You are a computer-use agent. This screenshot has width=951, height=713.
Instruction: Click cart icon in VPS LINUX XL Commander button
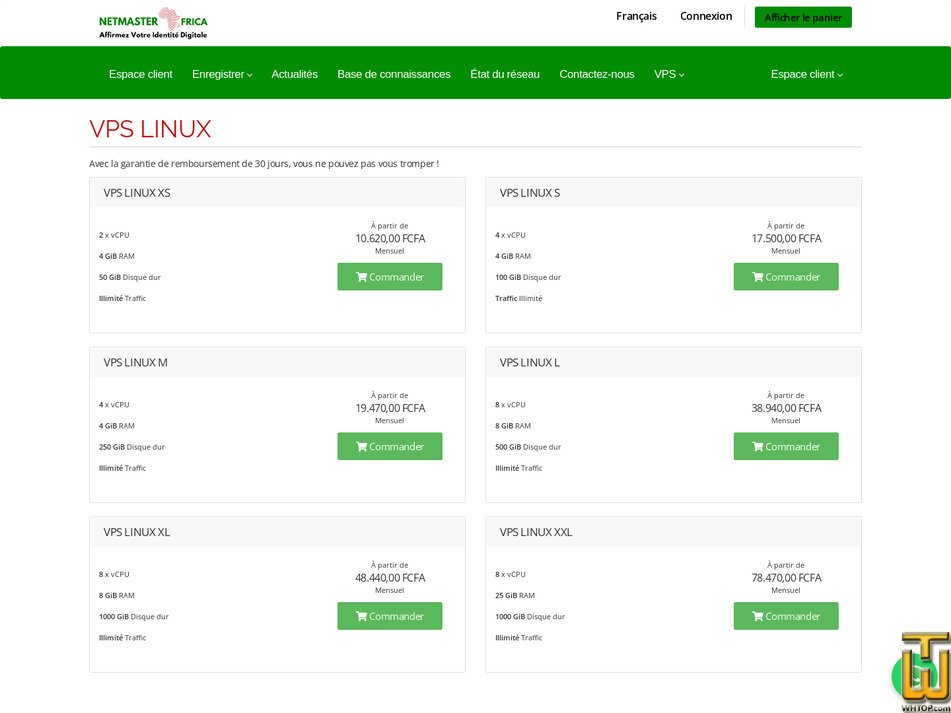pos(361,617)
